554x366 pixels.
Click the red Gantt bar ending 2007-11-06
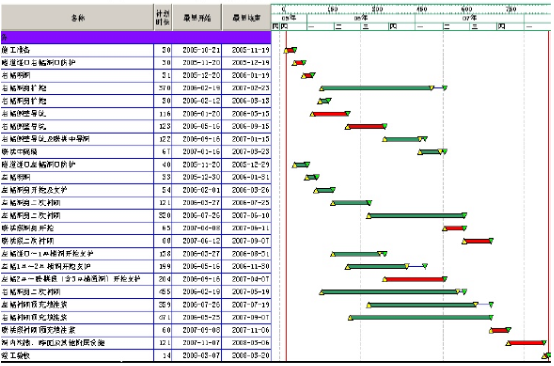click(500, 330)
